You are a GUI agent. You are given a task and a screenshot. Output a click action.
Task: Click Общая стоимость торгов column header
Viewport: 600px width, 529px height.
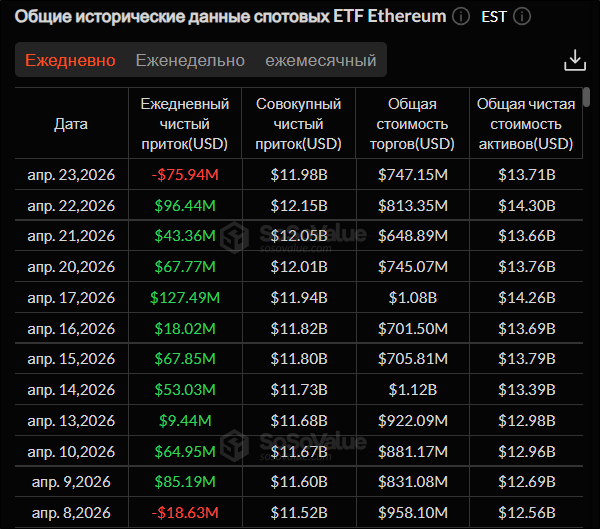(412, 124)
